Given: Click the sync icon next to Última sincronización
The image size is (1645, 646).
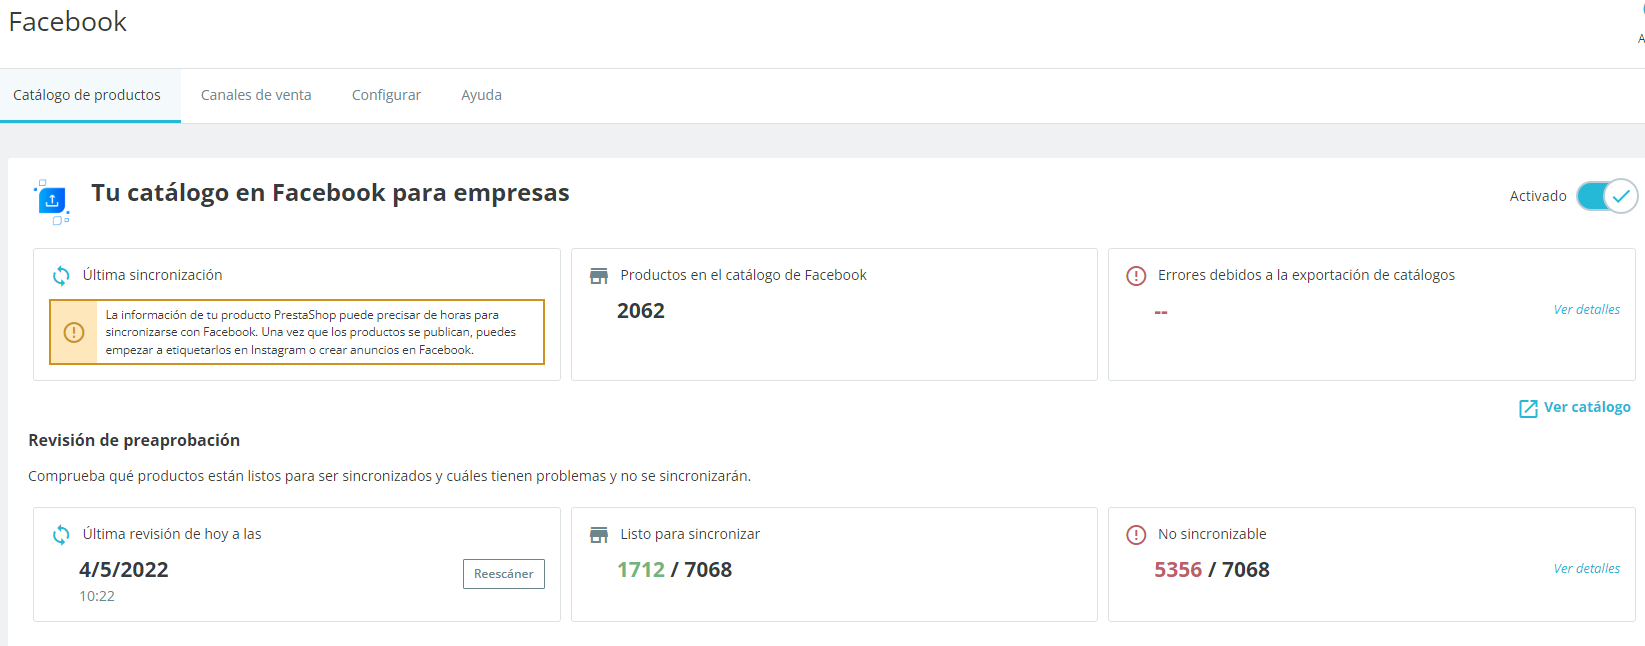Looking at the screenshot, I should pyautogui.click(x=61, y=276).
